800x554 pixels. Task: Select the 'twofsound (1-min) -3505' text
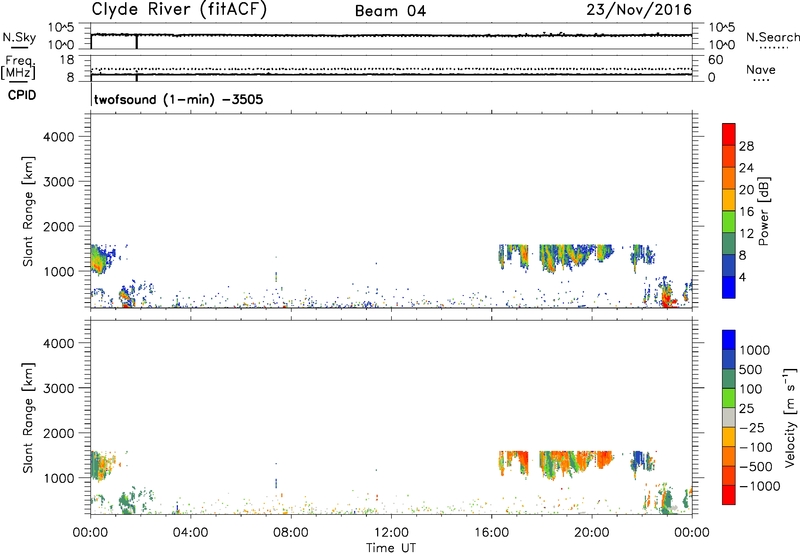(x=179, y=99)
